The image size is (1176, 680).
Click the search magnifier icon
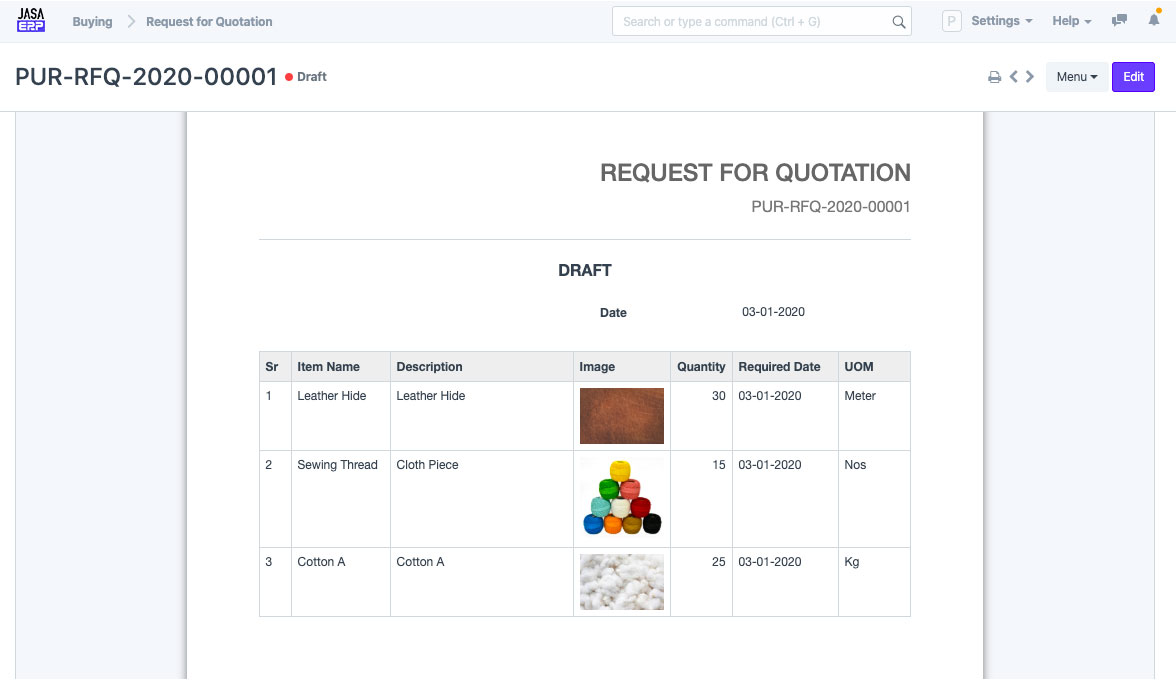coord(898,22)
